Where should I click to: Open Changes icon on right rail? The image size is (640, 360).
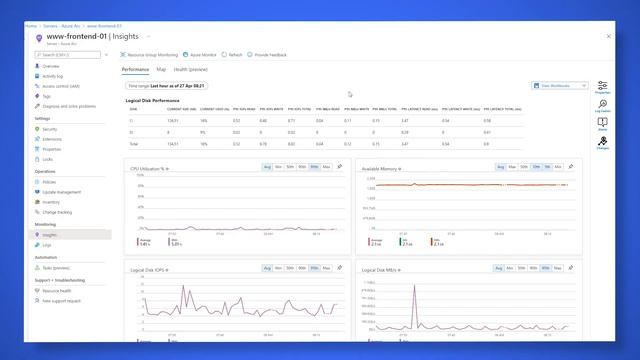602,143
